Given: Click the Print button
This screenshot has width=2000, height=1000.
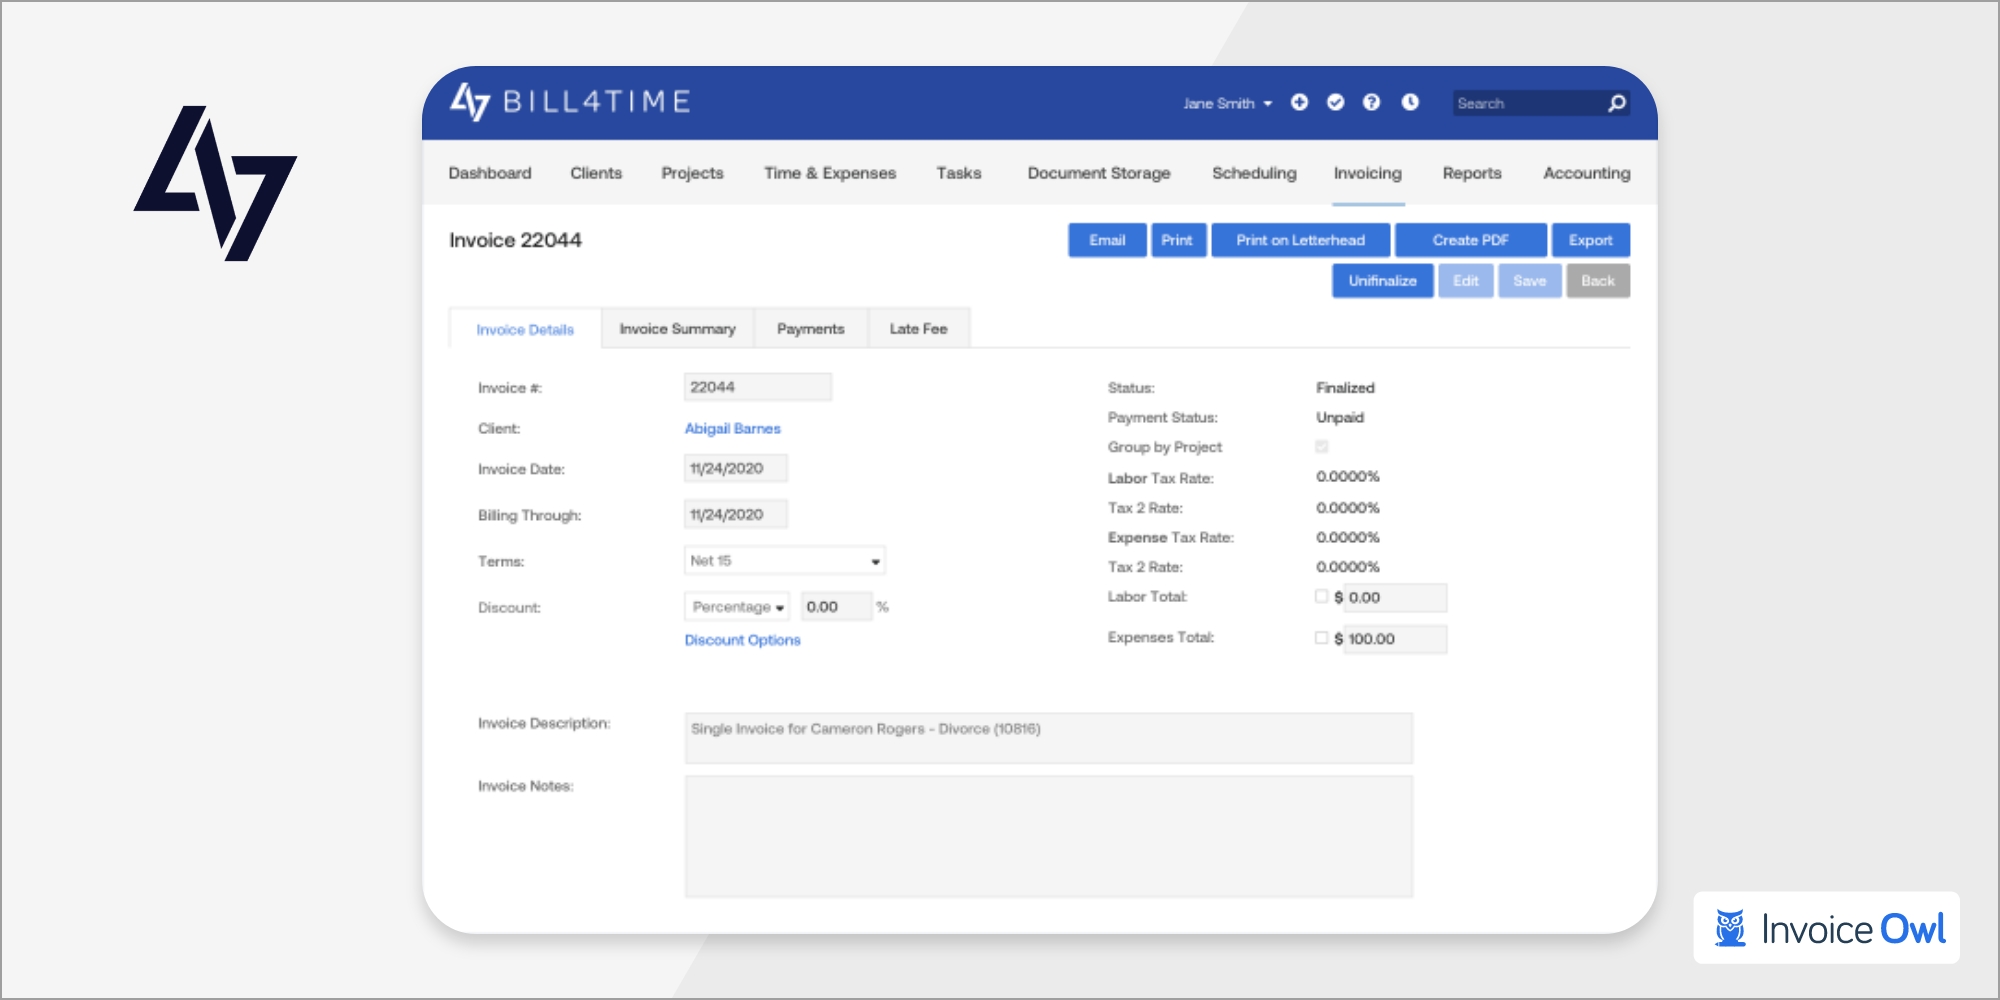Looking at the screenshot, I should [x=1177, y=240].
